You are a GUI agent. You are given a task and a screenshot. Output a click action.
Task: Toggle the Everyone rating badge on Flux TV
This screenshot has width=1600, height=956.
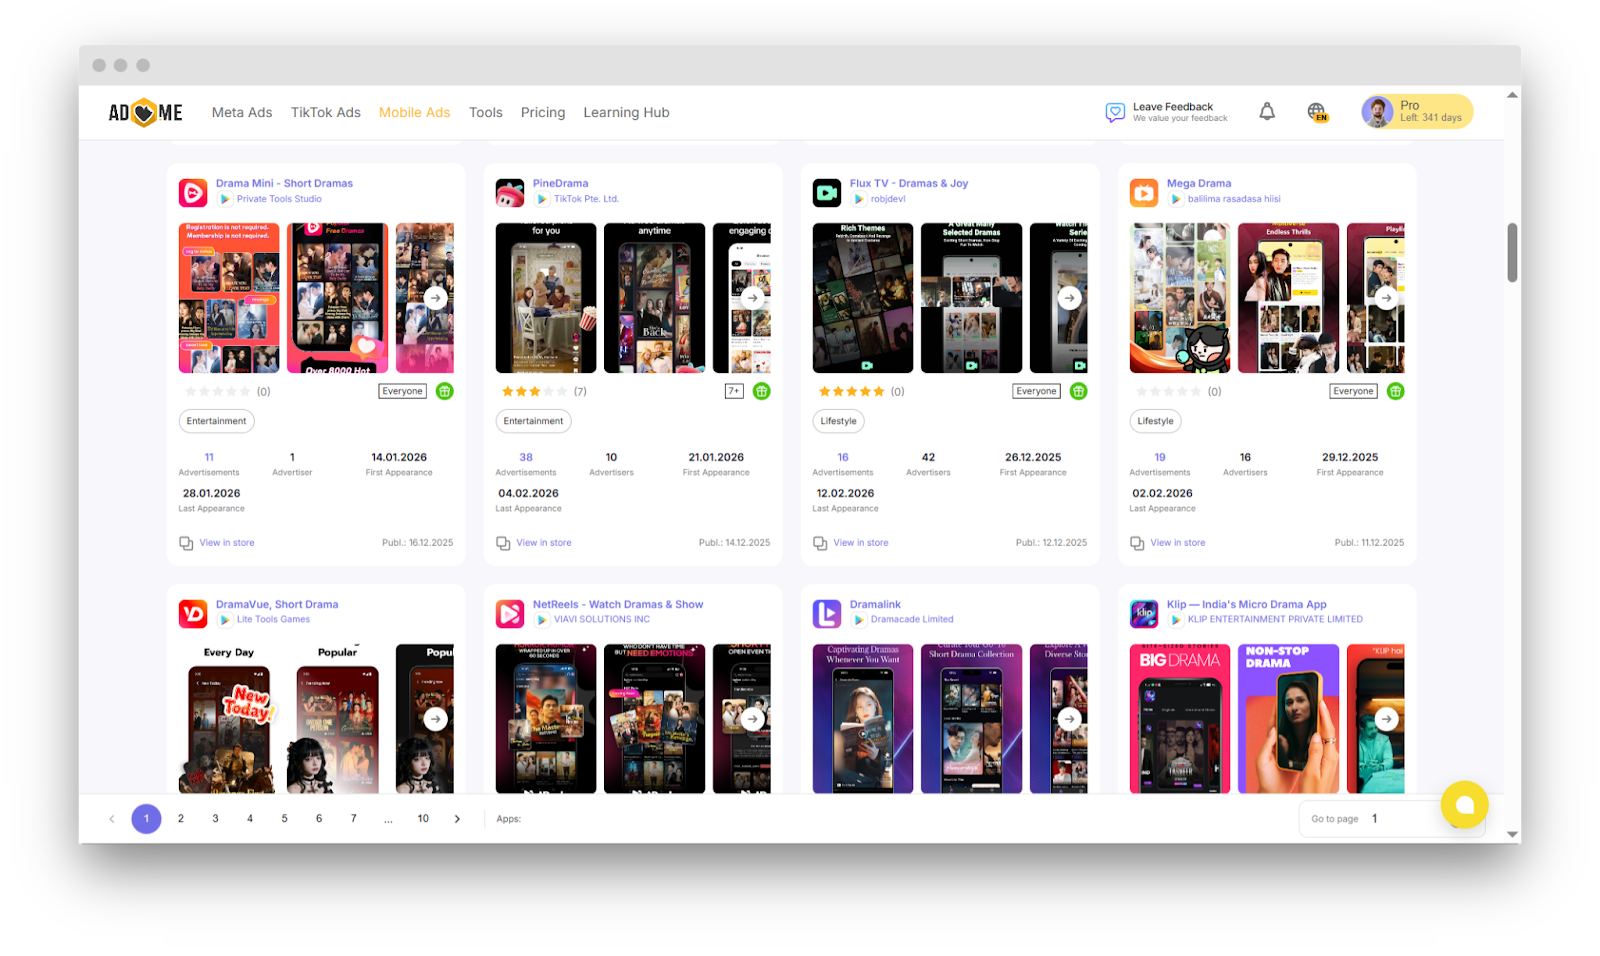1036,391
